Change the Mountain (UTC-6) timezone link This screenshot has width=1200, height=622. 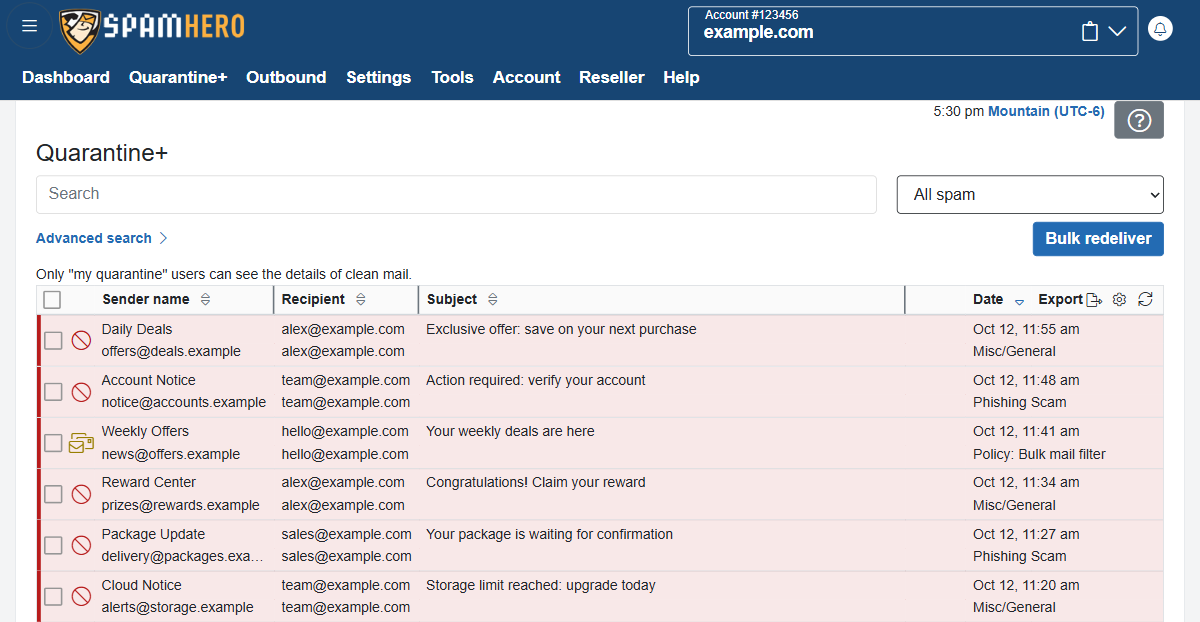click(x=1046, y=111)
